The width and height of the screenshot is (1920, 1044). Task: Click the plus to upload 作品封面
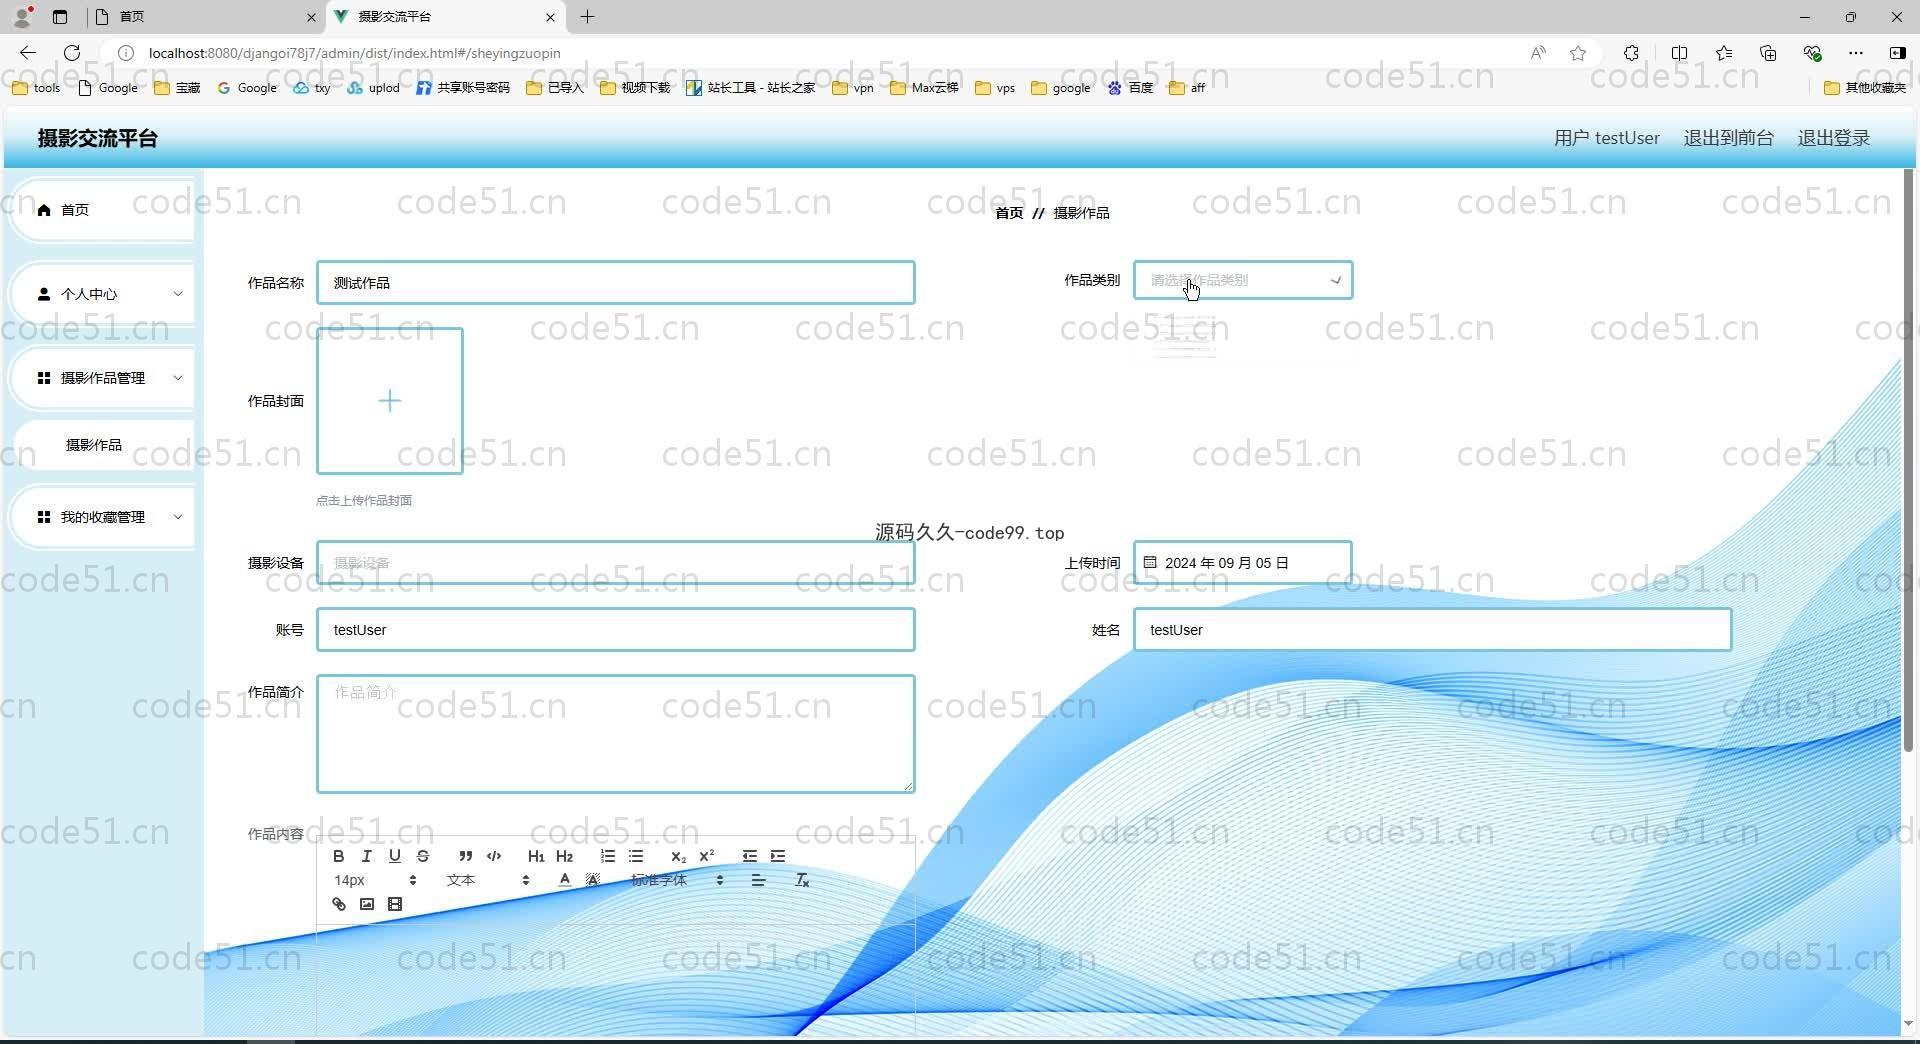click(390, 401)
